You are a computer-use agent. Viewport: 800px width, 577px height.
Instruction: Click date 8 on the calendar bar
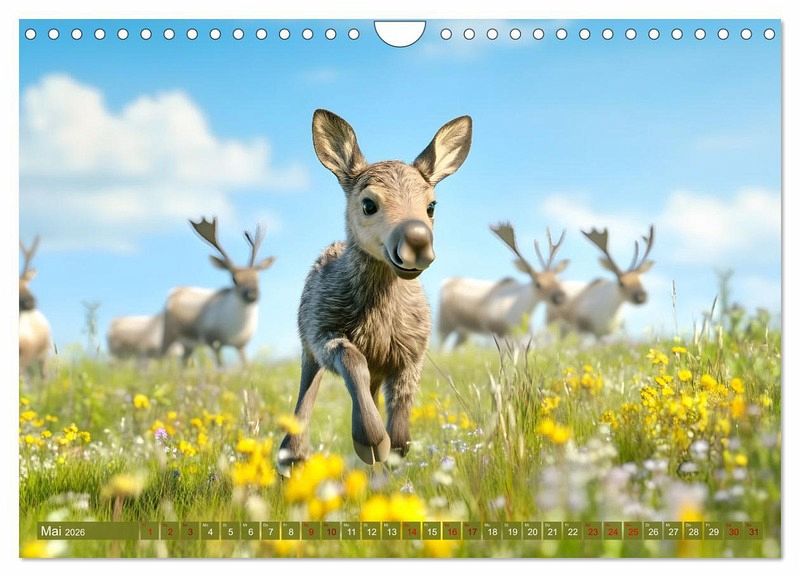pos(290,531)
